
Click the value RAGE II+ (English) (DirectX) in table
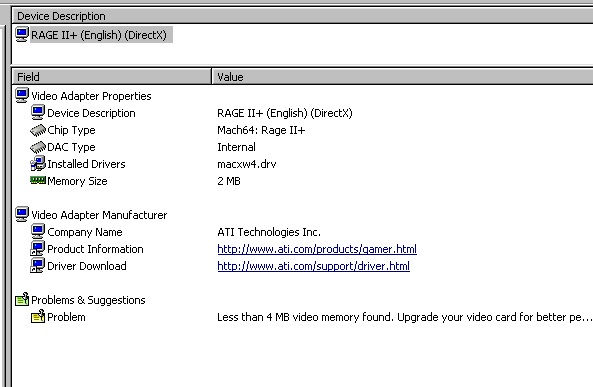pos(285,113)
